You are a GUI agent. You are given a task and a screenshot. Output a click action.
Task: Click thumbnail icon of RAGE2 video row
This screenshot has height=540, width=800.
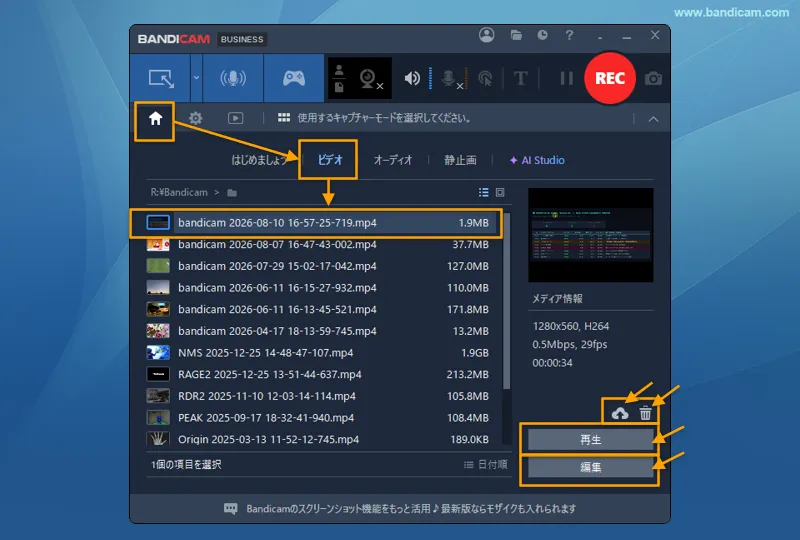158,374
